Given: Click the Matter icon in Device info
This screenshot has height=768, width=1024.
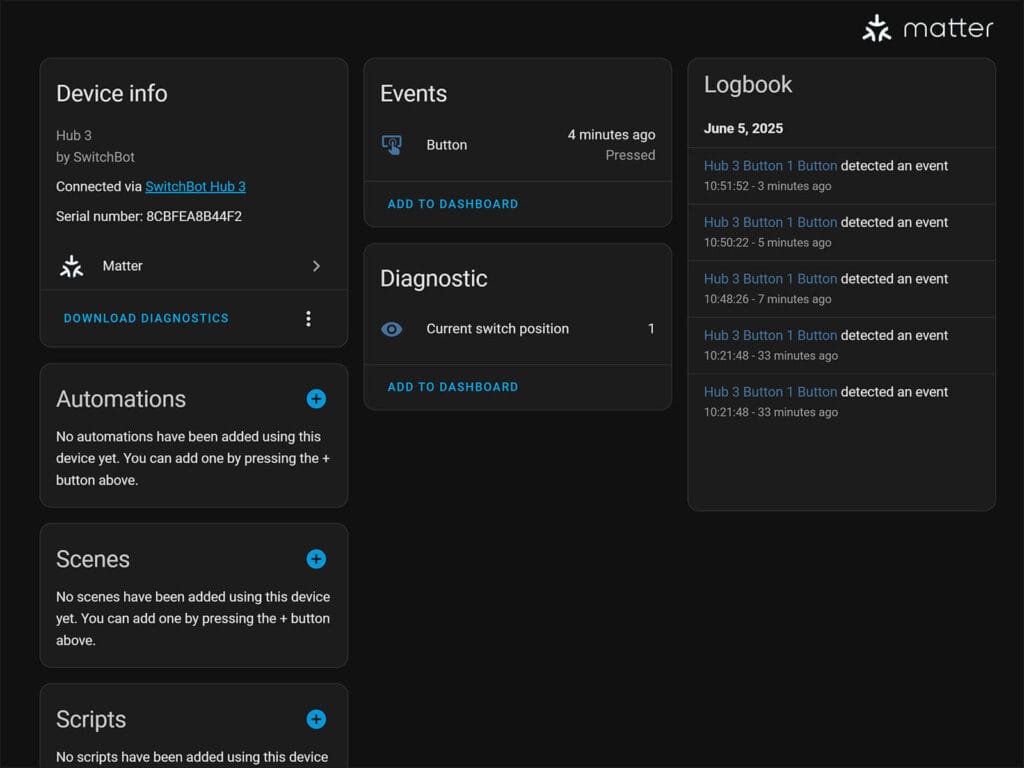Looking at the screenshot, I should coord(72,266).
